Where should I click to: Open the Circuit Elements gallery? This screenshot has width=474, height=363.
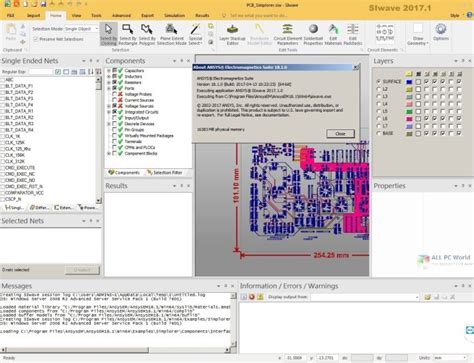click(385, 33)
